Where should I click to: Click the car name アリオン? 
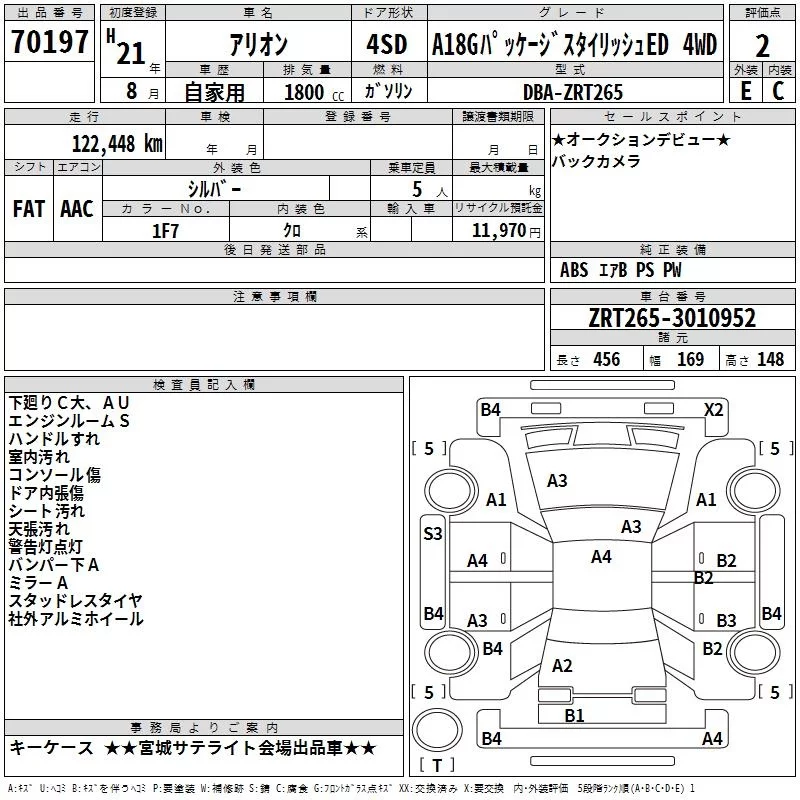[258, 44]
